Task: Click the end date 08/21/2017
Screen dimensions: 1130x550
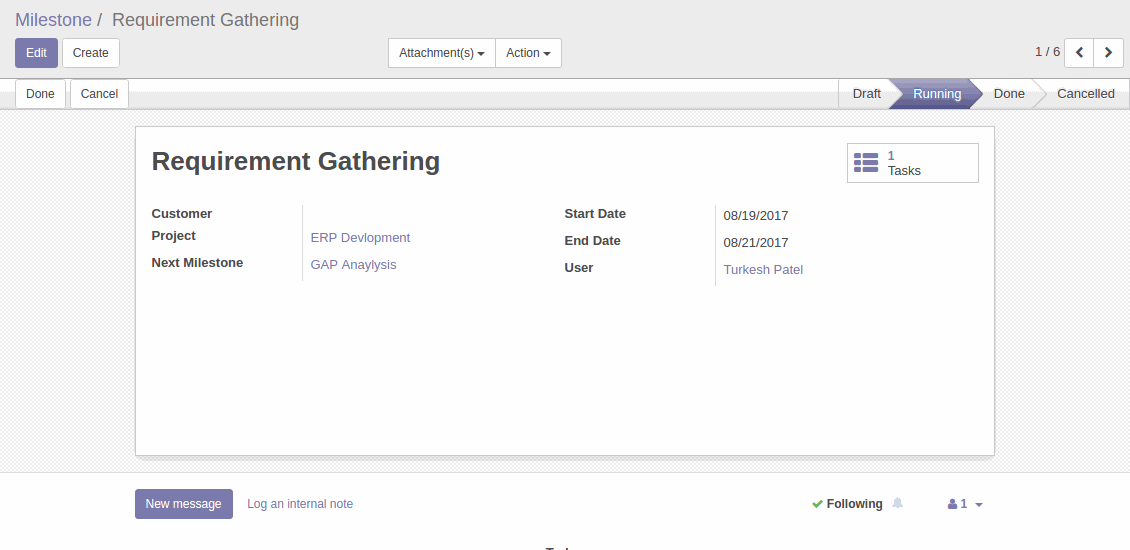Action: click(x=756, y=243)
